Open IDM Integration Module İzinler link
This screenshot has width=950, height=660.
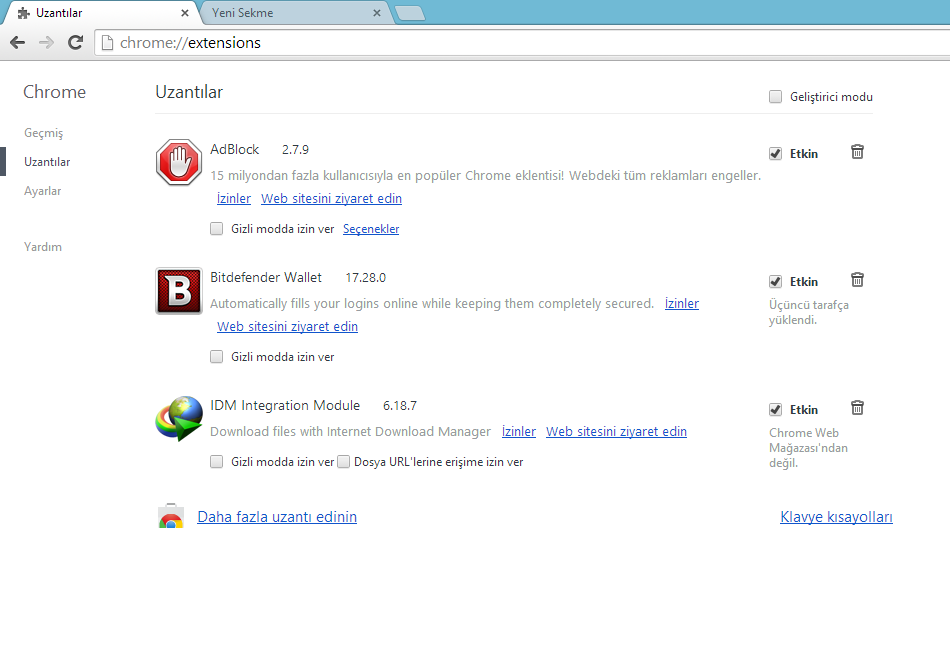click(x=519, y=431)
